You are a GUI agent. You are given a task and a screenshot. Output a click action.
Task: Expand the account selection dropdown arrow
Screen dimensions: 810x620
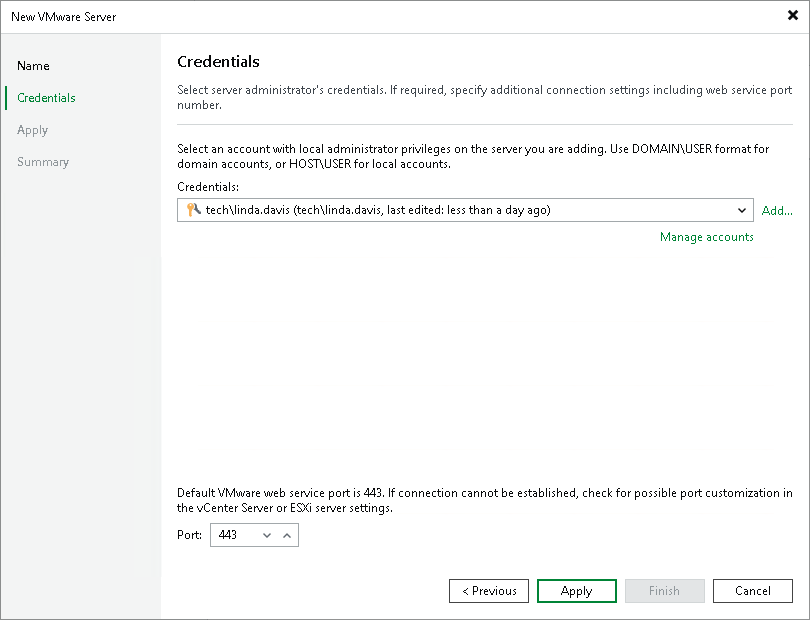743,210
